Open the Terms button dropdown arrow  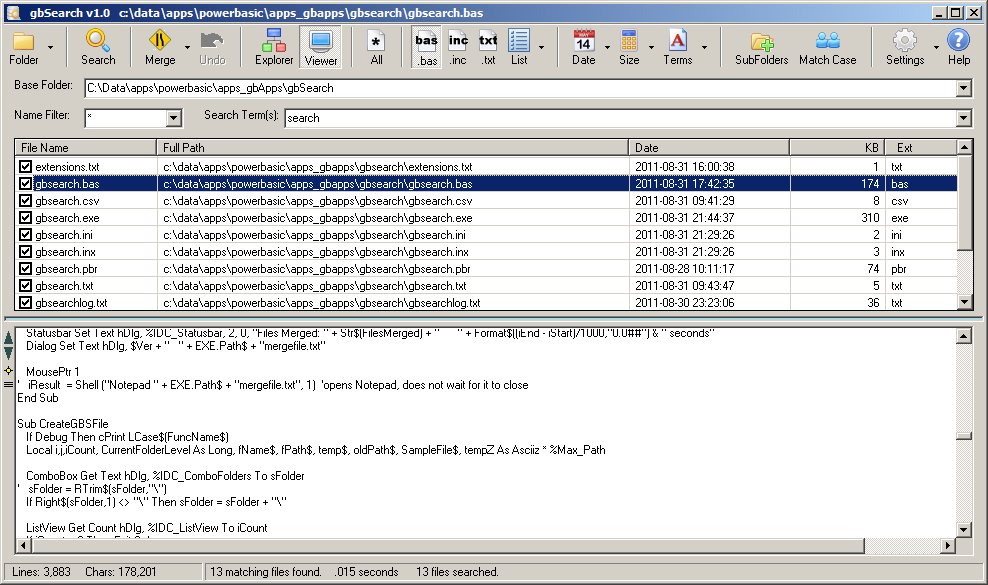tap(704, 47)
